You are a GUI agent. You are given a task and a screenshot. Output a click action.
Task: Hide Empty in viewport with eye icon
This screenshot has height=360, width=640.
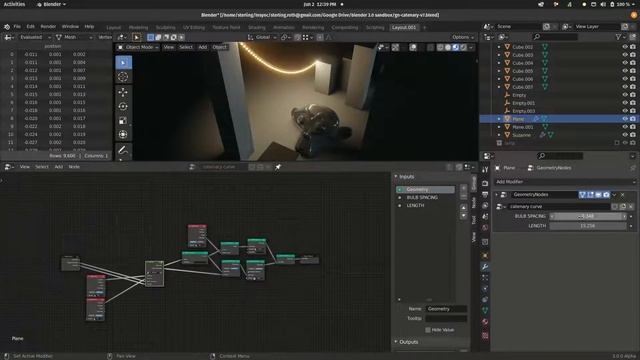tap(624, 95)
